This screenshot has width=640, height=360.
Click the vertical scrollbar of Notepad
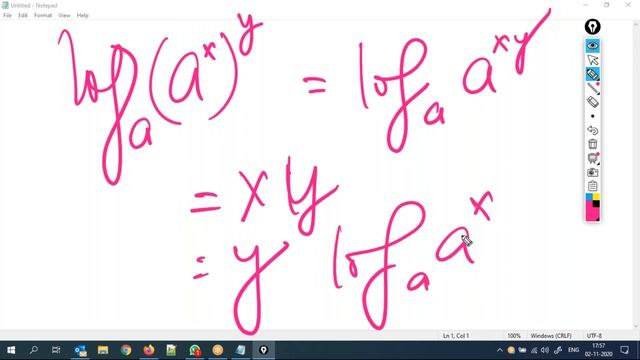[636, 175]
